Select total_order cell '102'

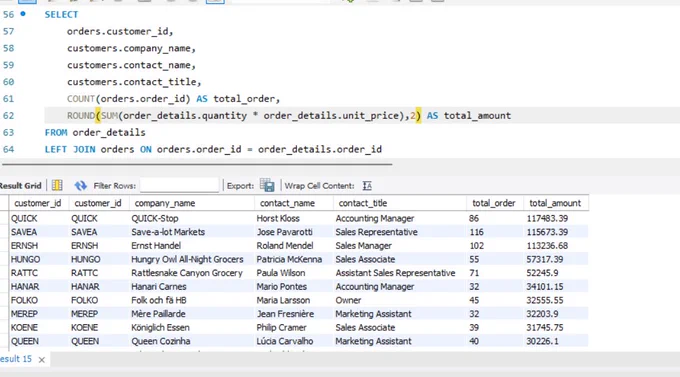tap(476, 246)
